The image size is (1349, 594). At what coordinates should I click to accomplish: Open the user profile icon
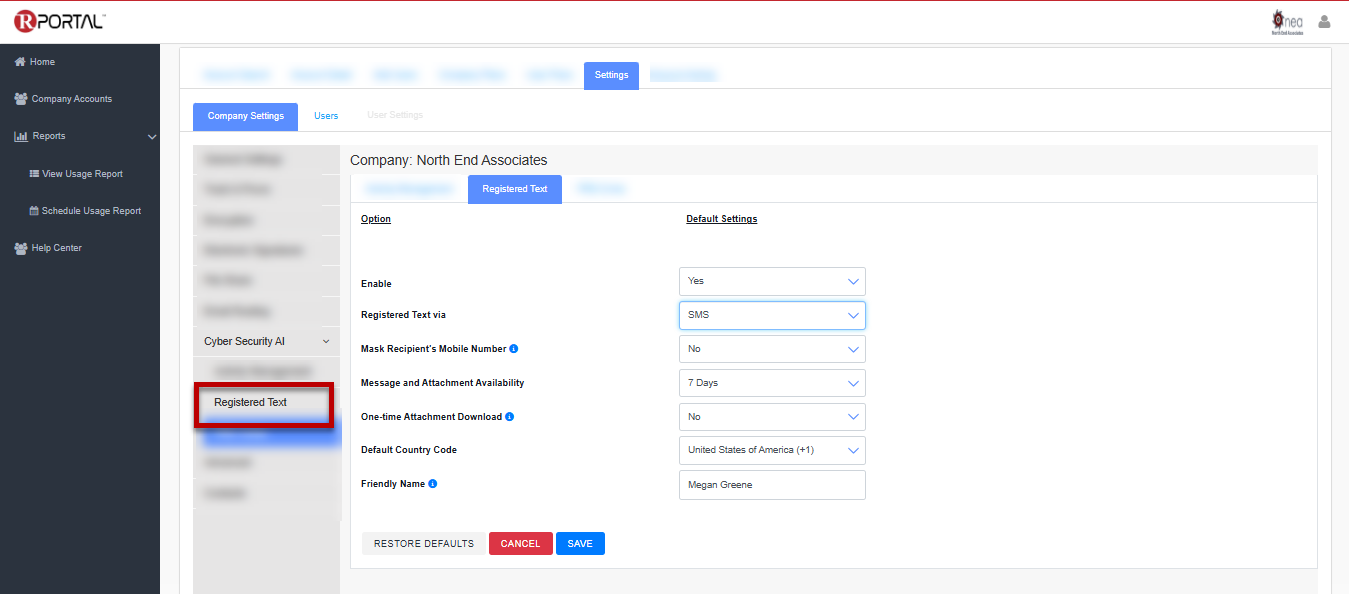pyautogui.click(x=1325, y=21)
